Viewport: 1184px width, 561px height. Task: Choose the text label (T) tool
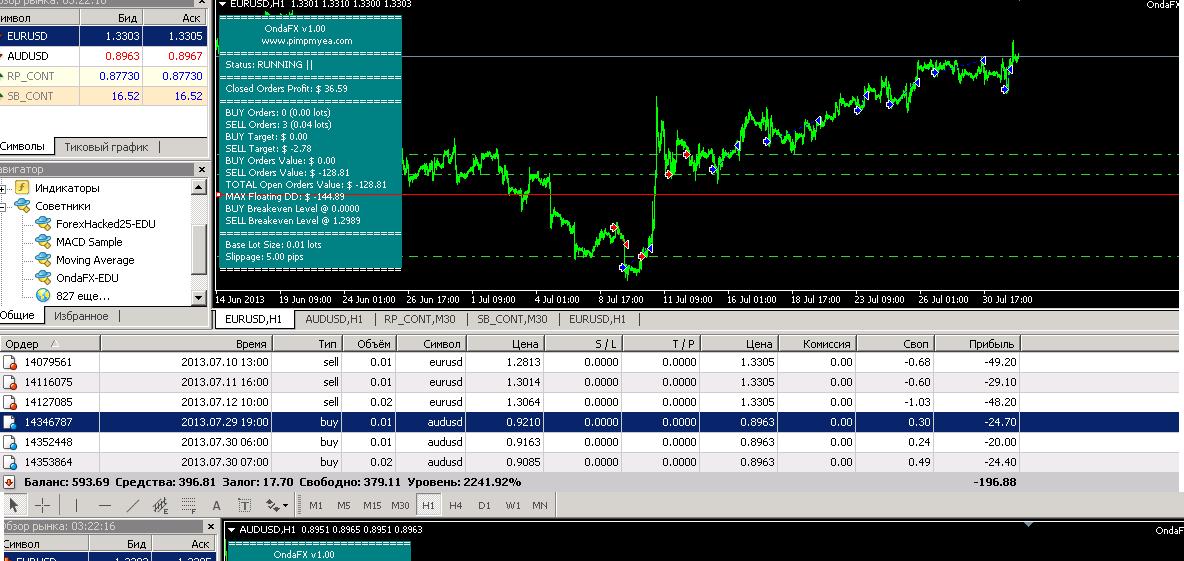click(244, 505)
